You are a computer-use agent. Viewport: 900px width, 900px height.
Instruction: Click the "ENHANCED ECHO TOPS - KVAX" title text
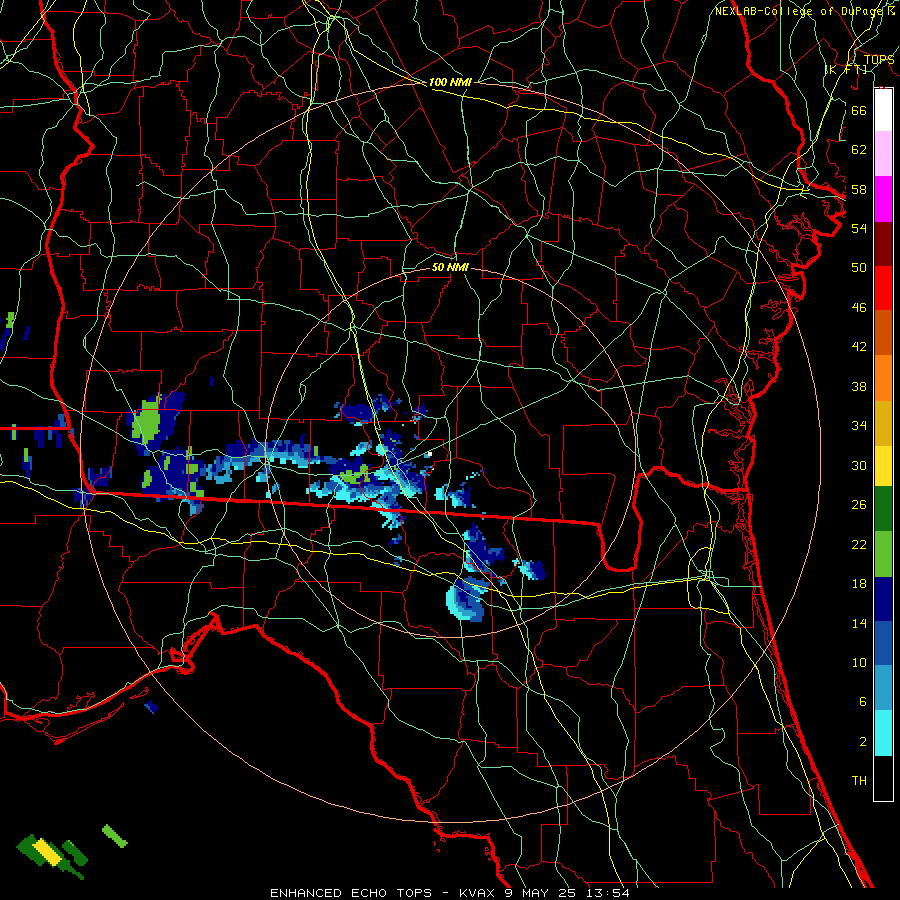pyautogui.click(x=384, y=893)
